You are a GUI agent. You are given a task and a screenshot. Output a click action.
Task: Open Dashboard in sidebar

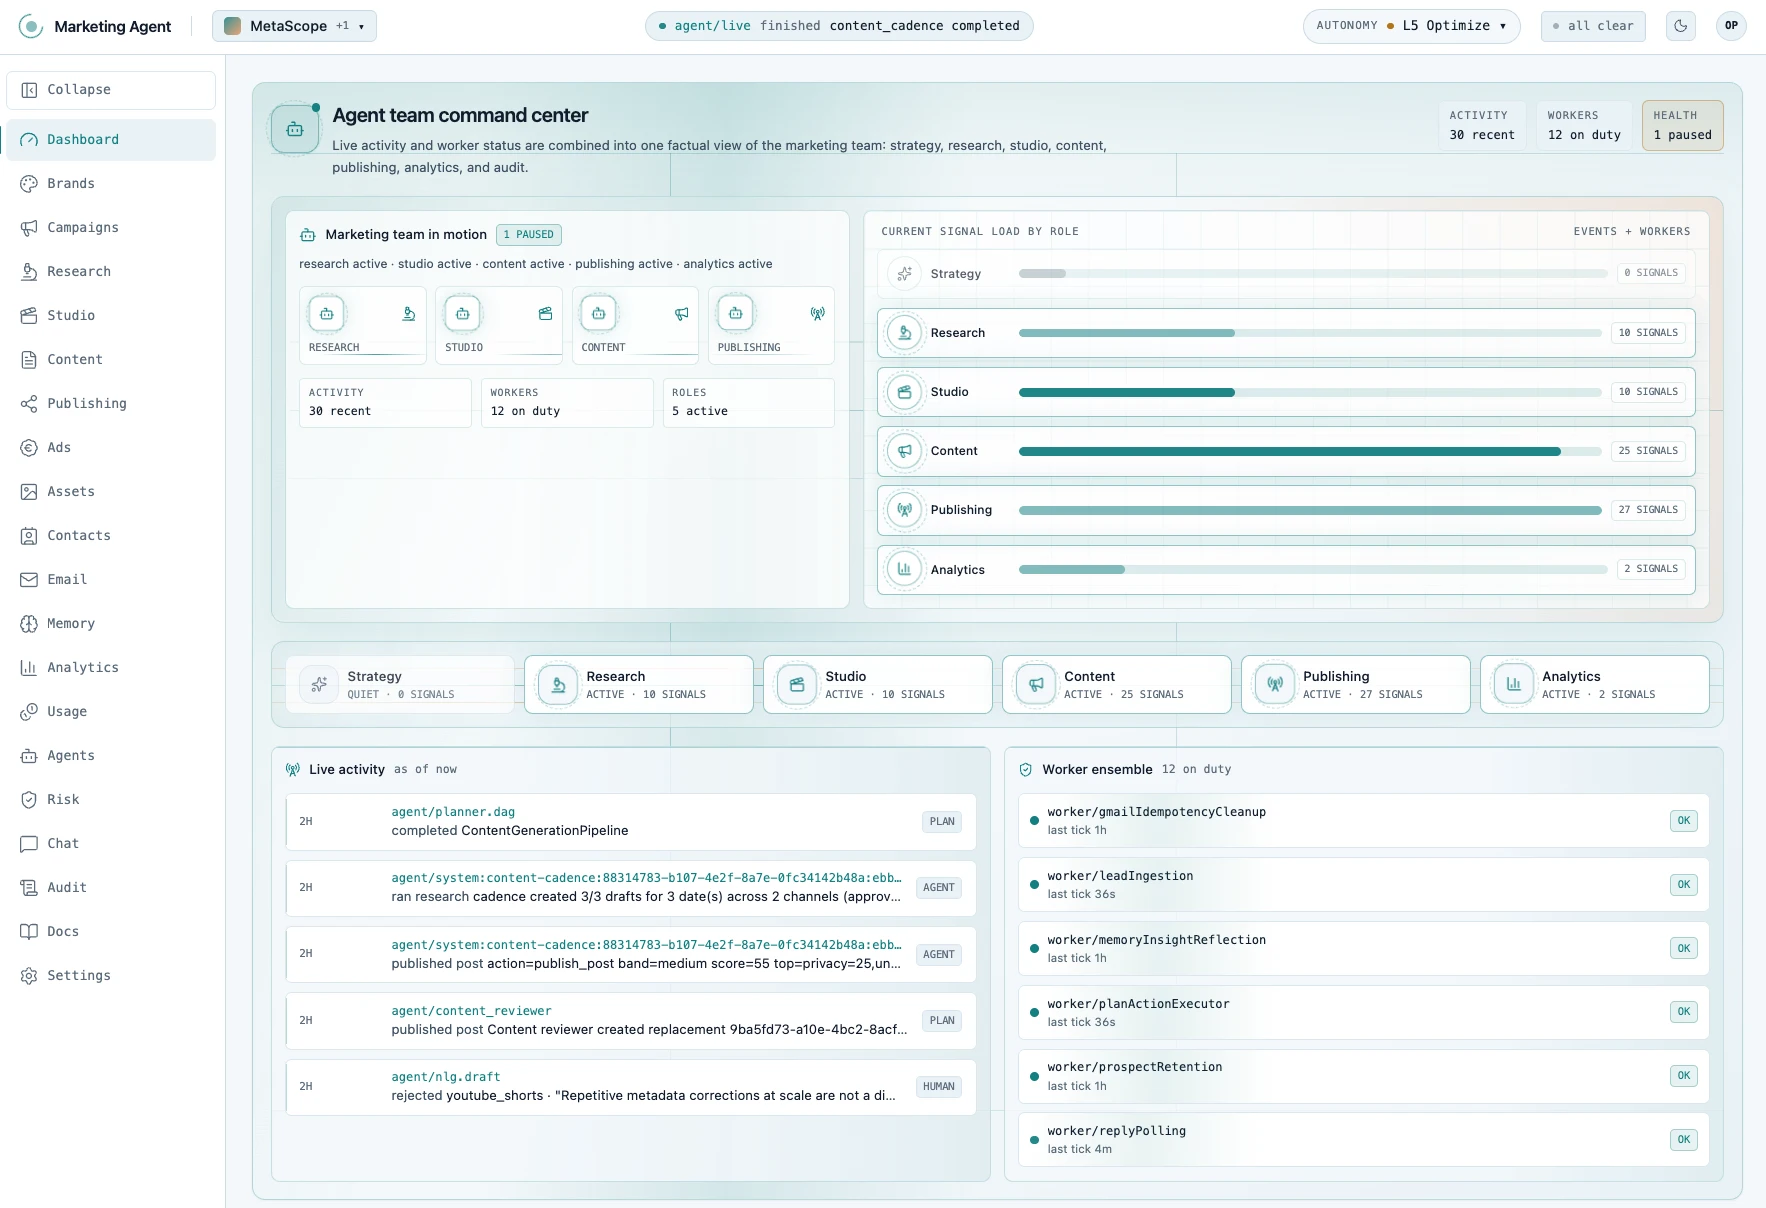111,140
